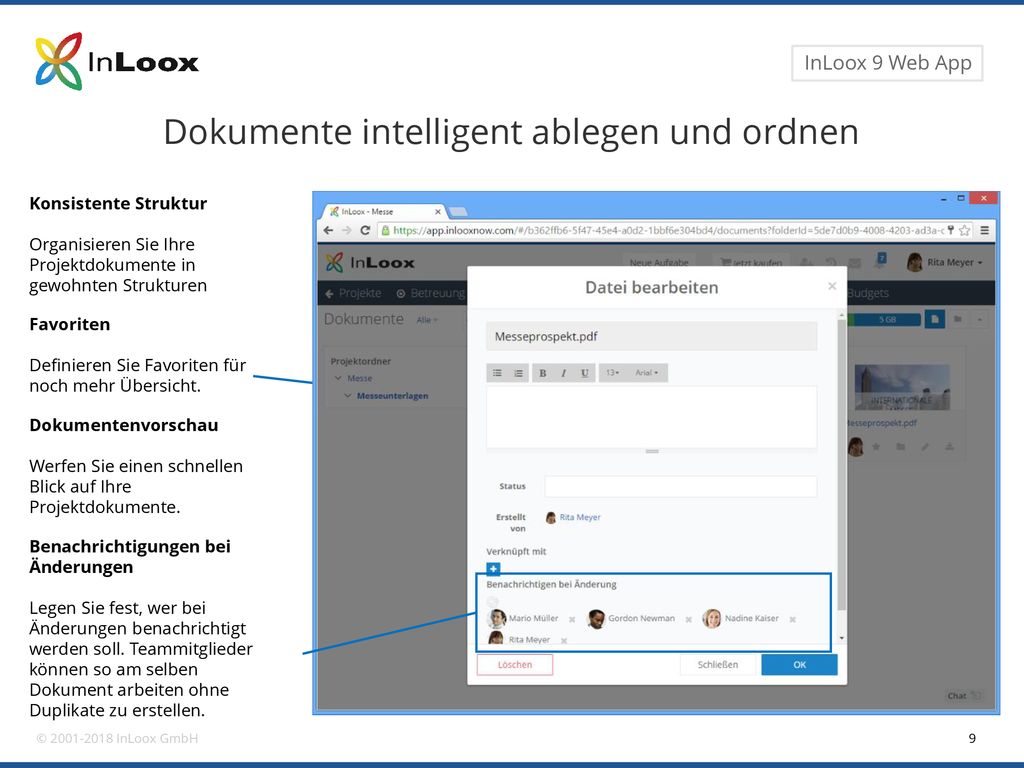Click the bookmark star in the address bar
1024x768 pixels.
(964, 230)
